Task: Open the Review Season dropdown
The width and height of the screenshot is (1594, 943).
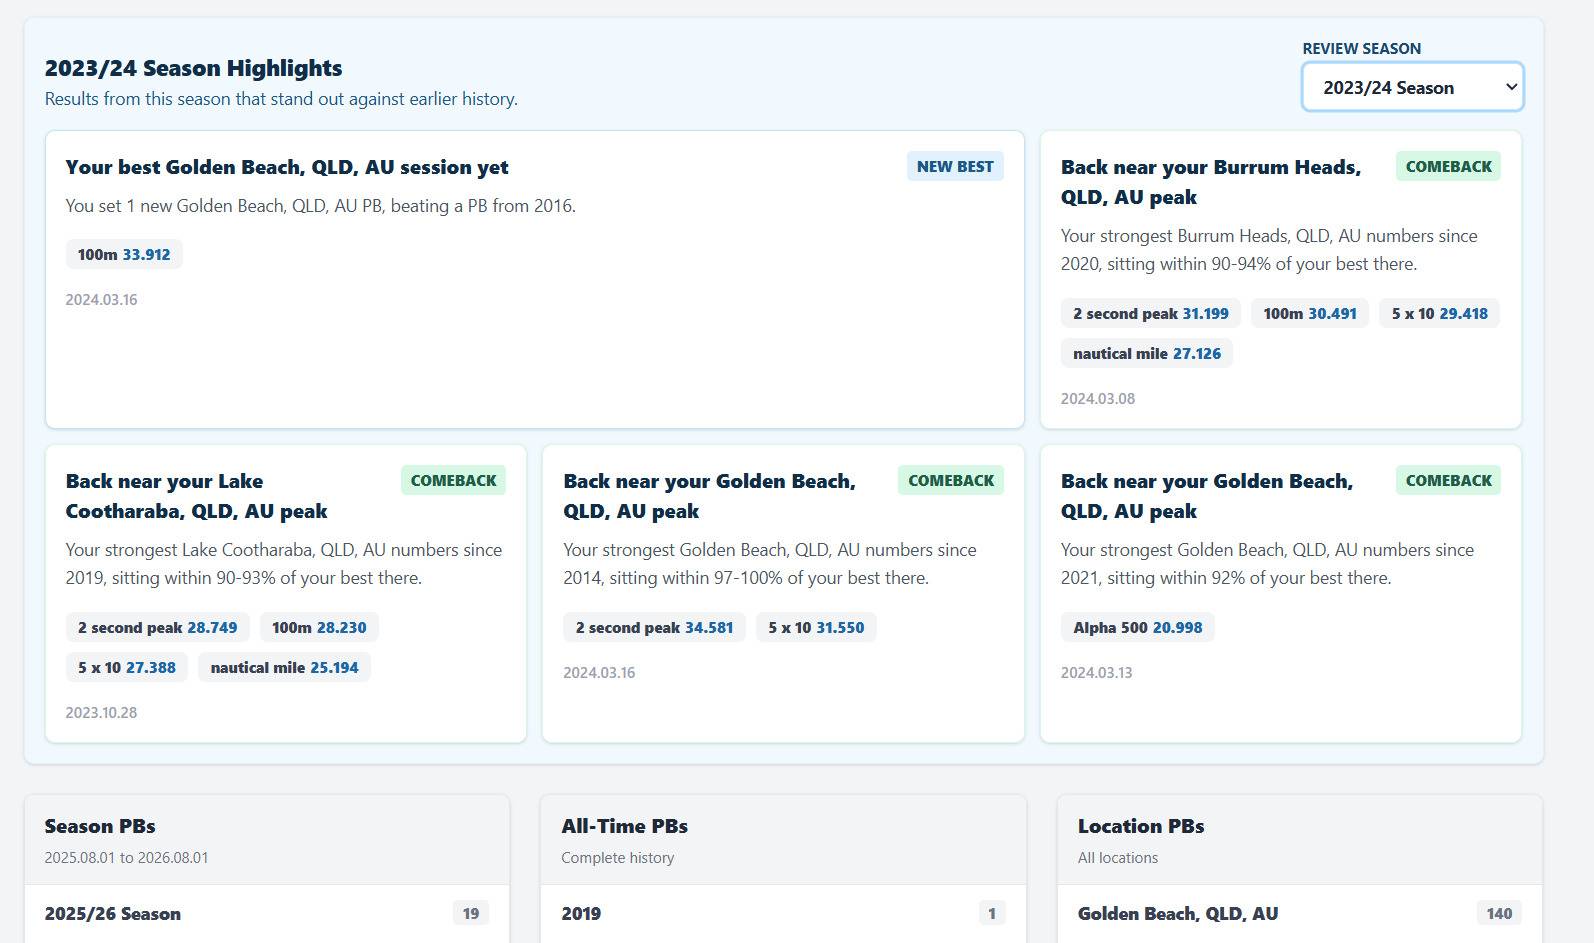Action: click(1412, 87)
